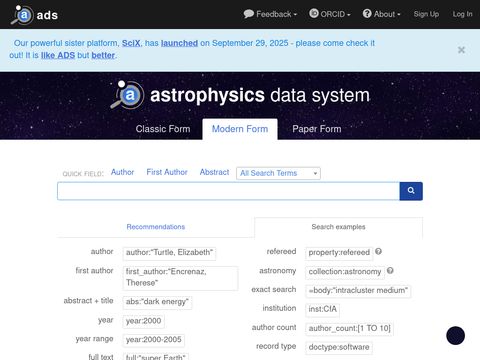480x360 pixels.
Task: Open the SciX link in banner
Action: [131, 43]
